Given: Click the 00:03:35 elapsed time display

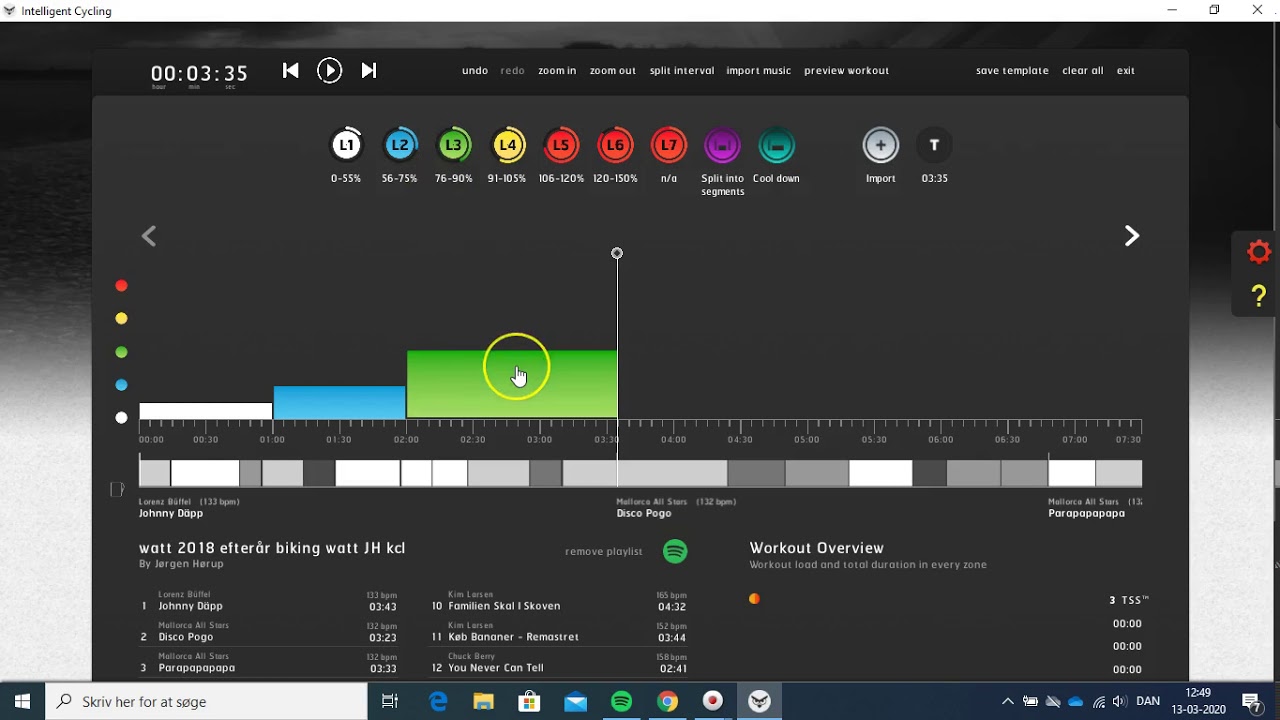Looking at the screenshot, I should point(199,73).
